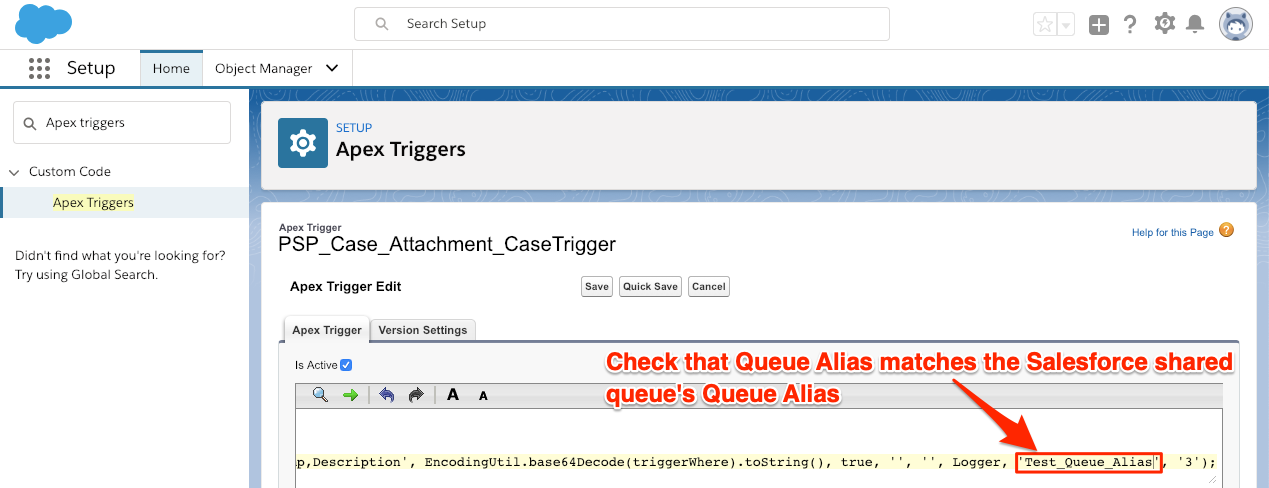Click the SETUP breadcrumb label

tap(354, 128)
